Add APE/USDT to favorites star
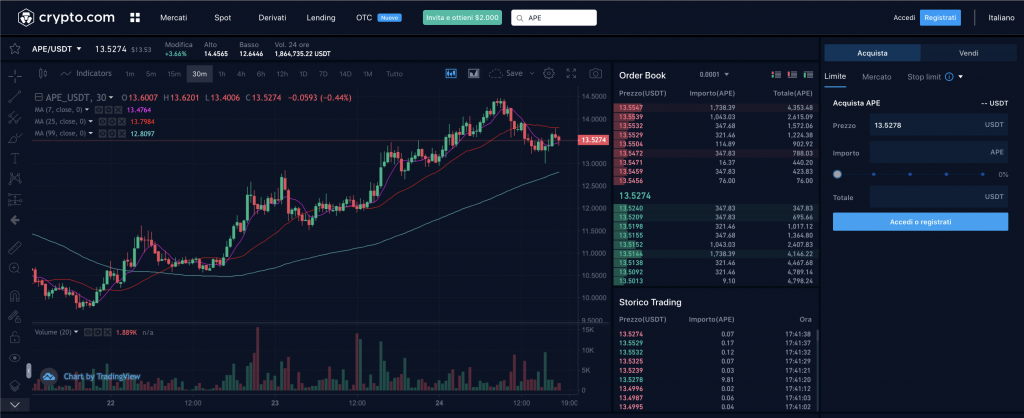The width and height of the screenshot is (1024, 418). (x=14, y=49)
